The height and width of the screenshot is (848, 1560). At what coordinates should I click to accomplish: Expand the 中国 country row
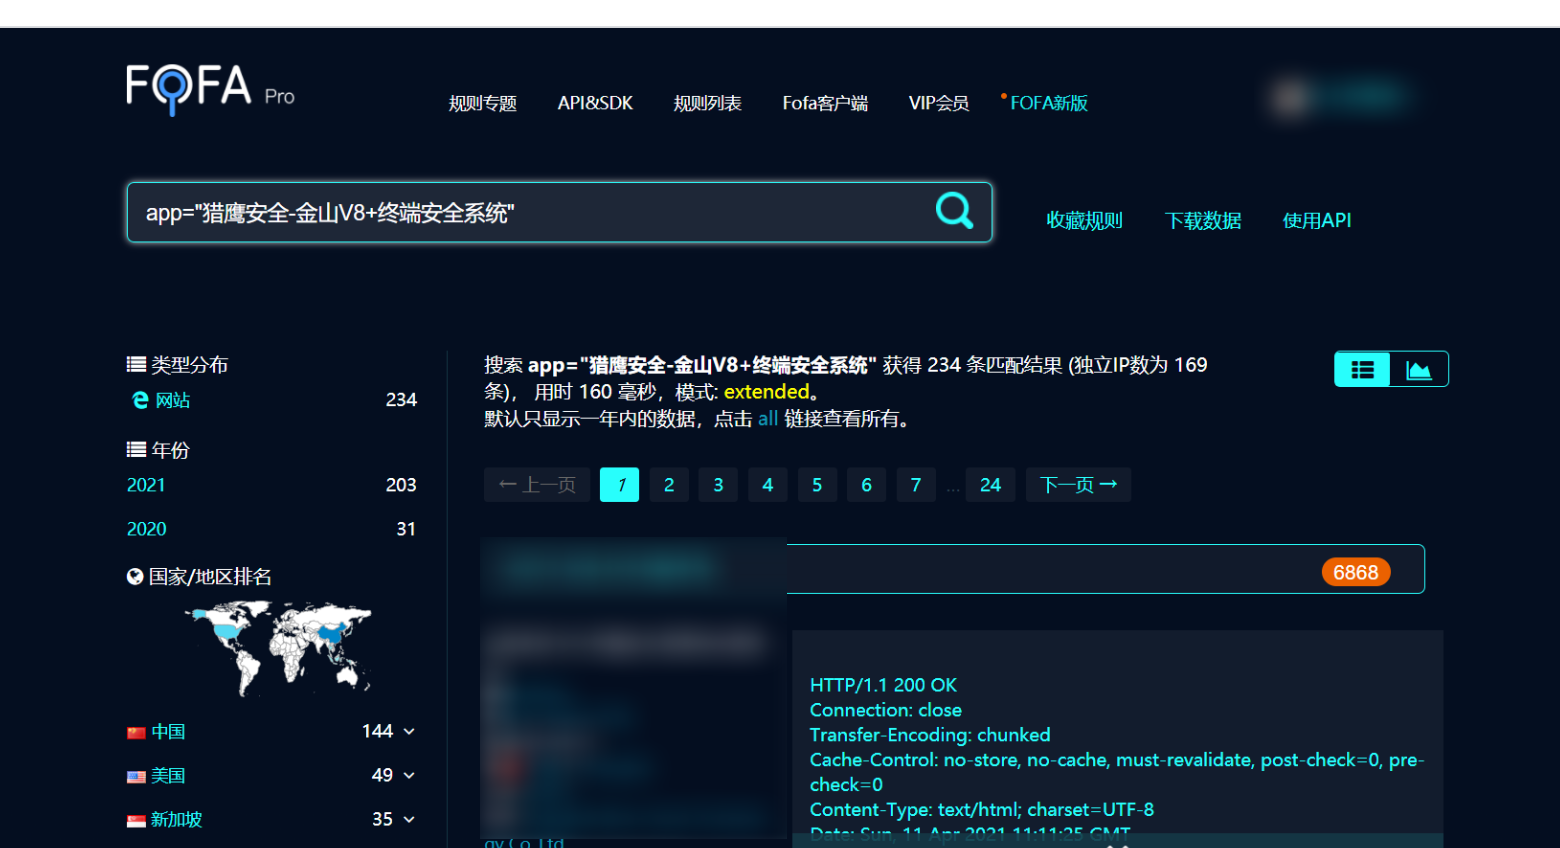[409, 732]
